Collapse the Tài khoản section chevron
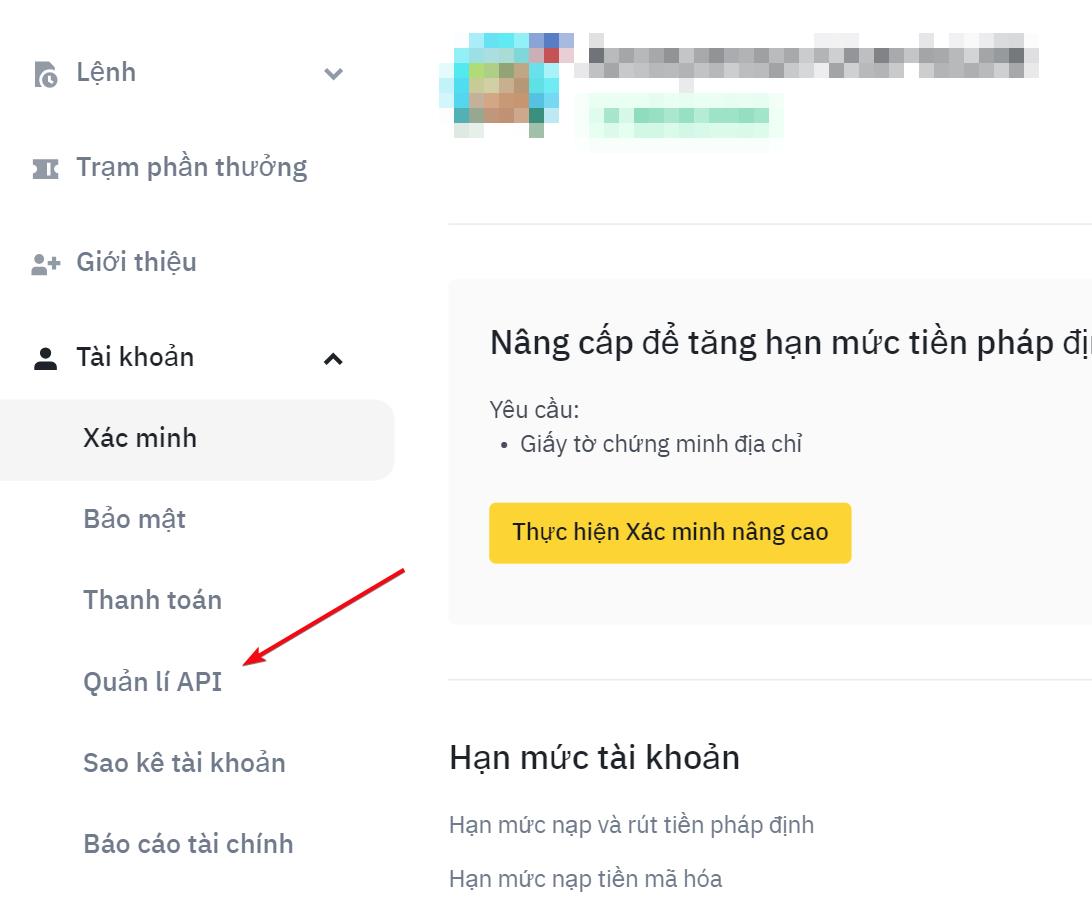Viewport: 1092px width, 905px height. tap(334, 359)
